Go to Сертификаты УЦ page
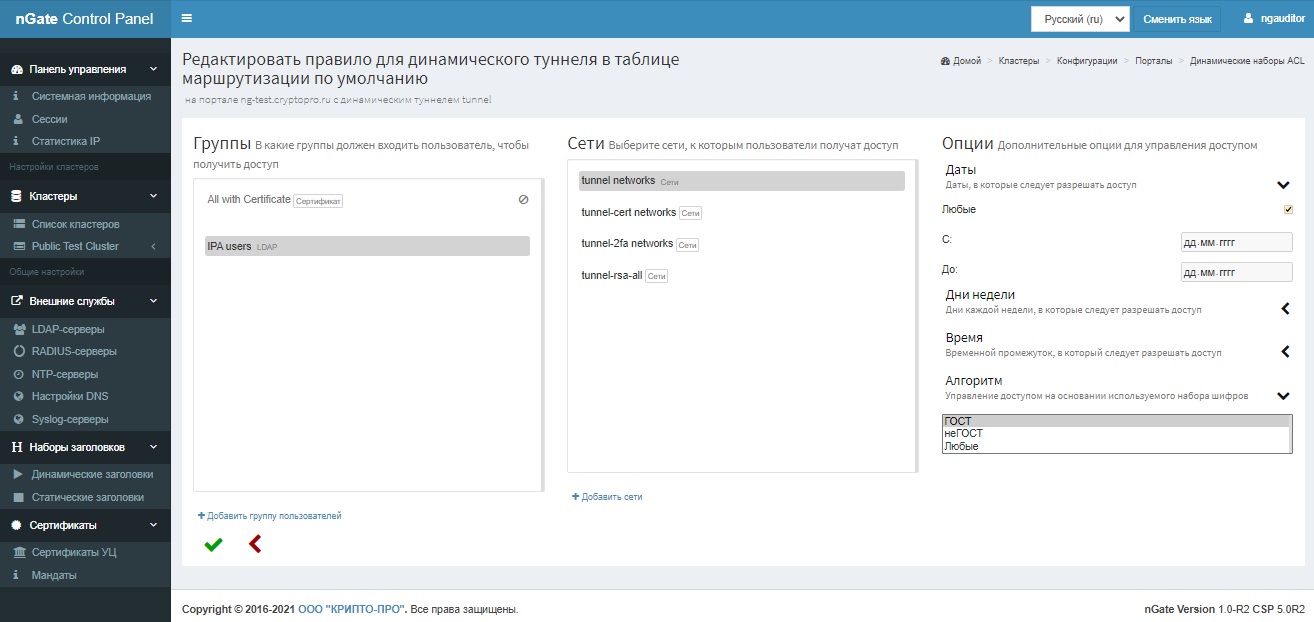1314x622 pixels. coord(74,552)
